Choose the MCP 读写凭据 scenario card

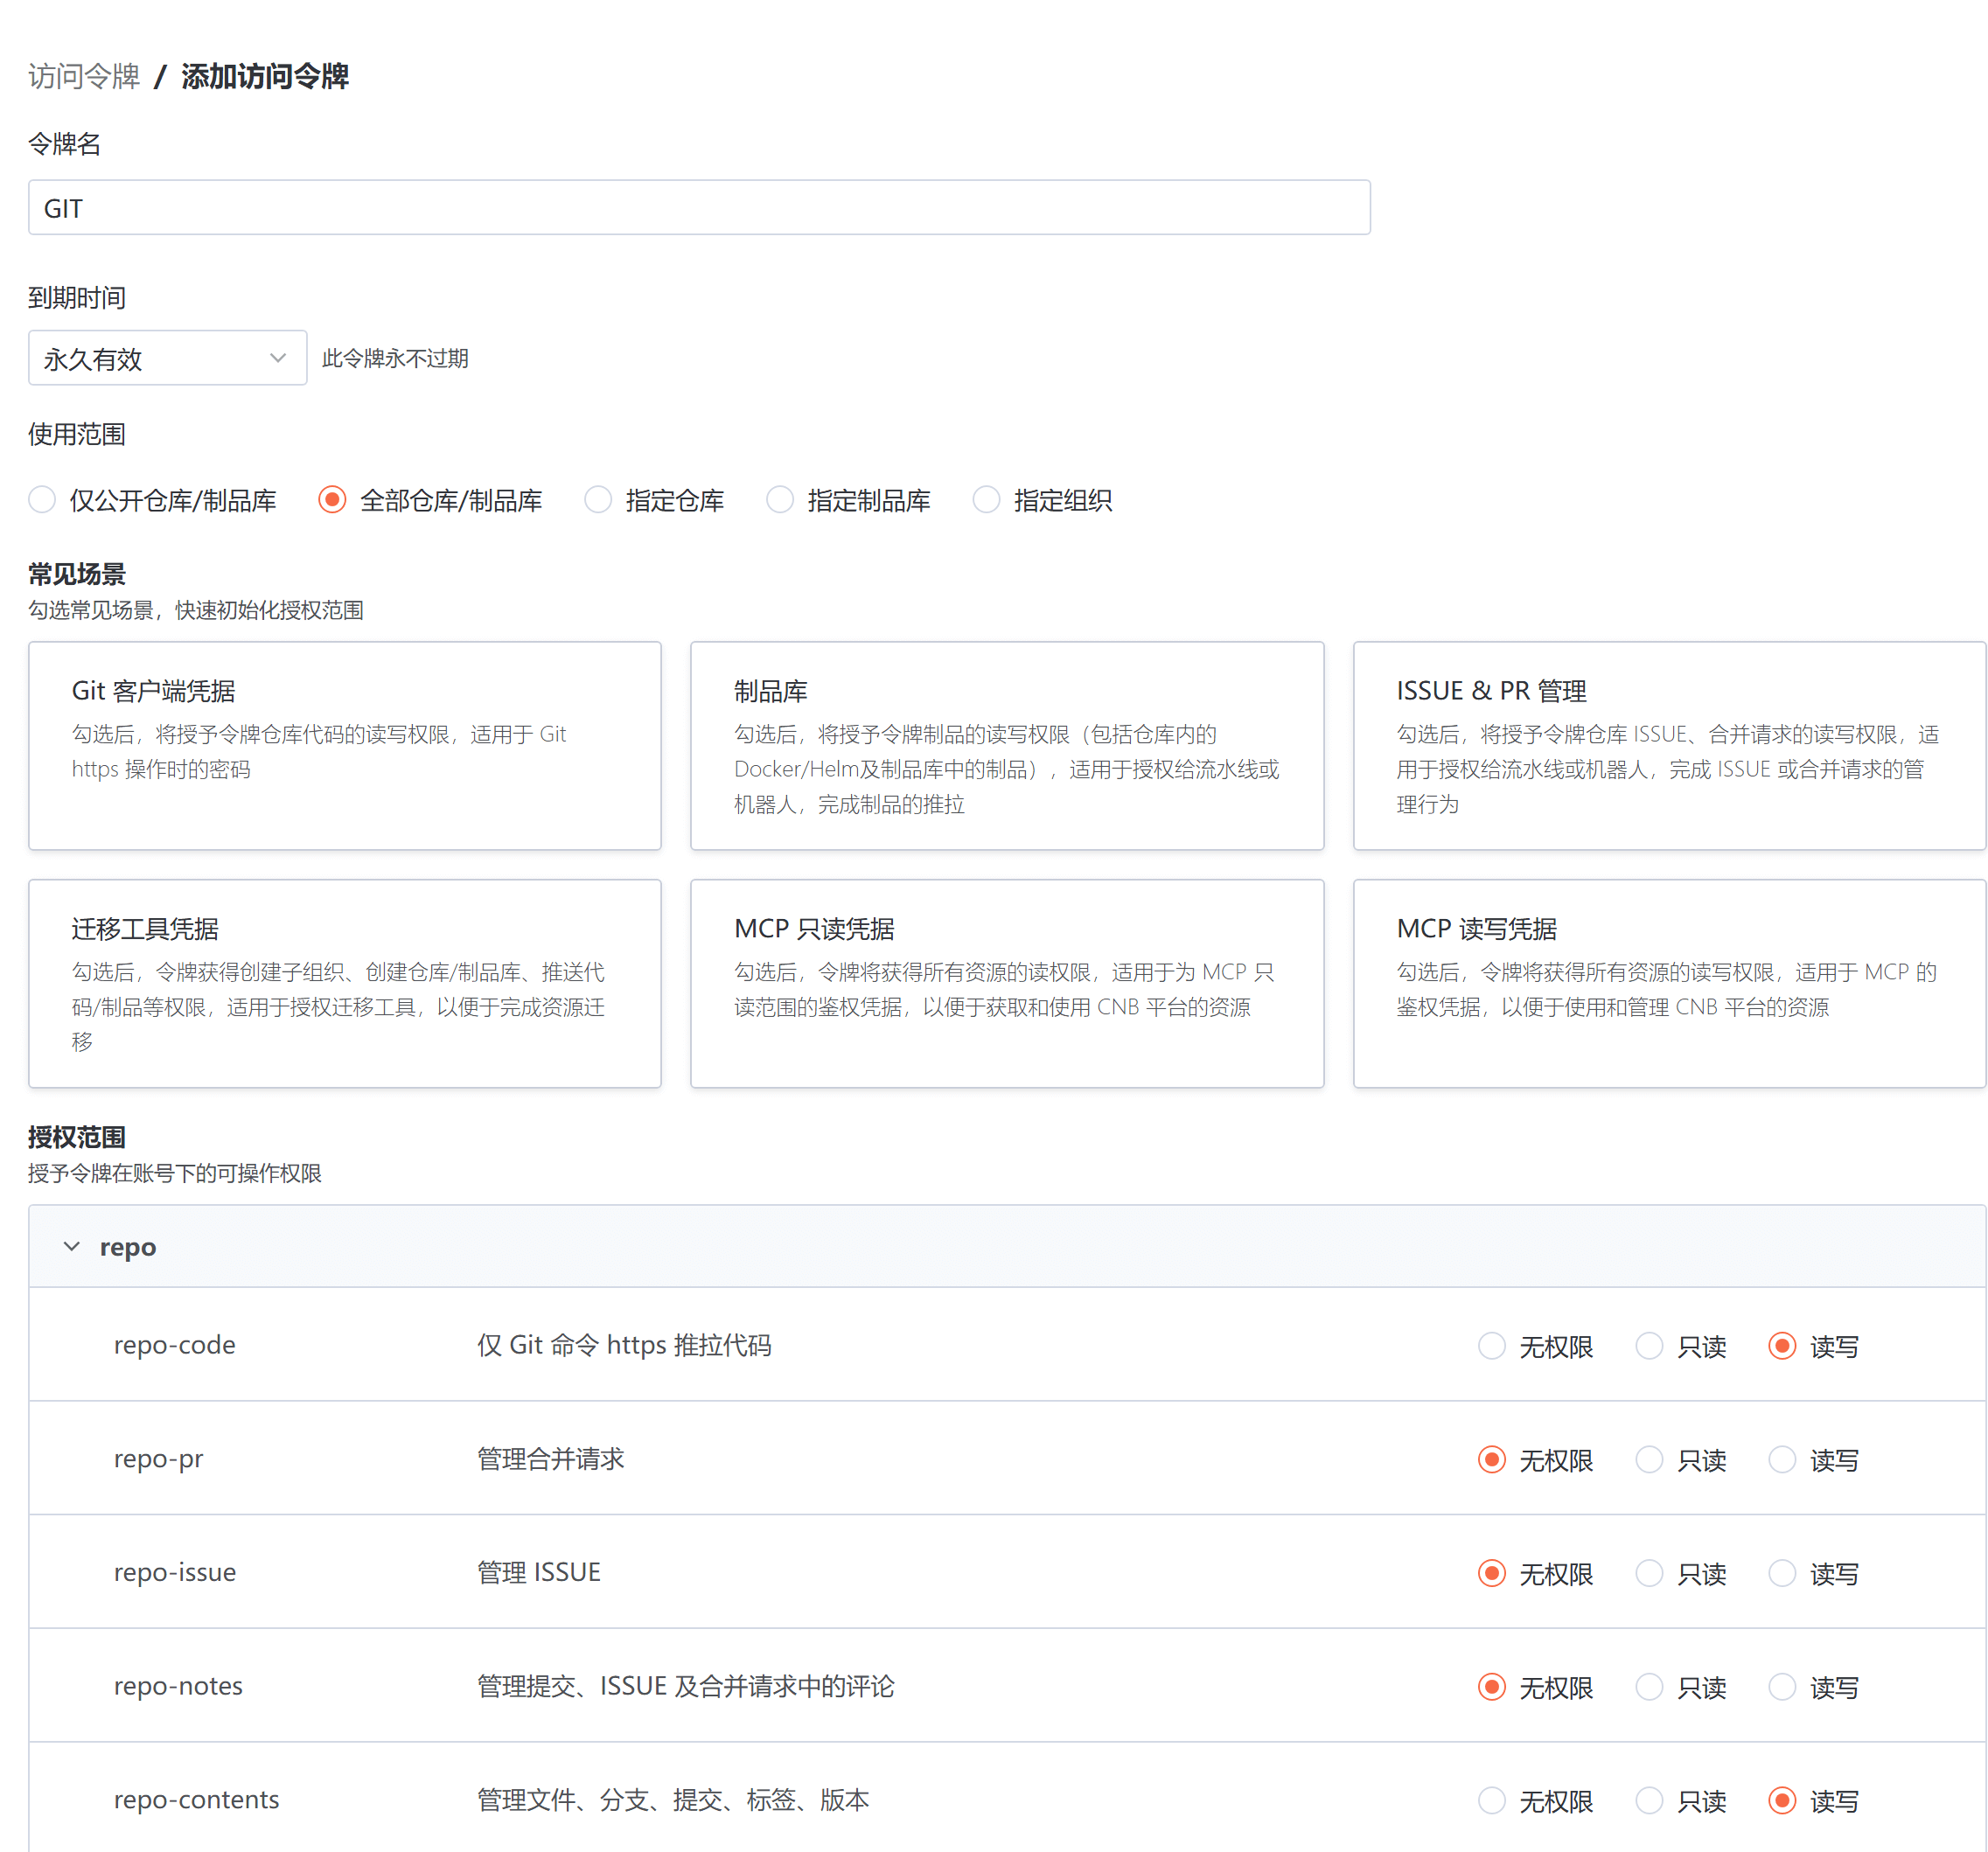(1668, 983)
